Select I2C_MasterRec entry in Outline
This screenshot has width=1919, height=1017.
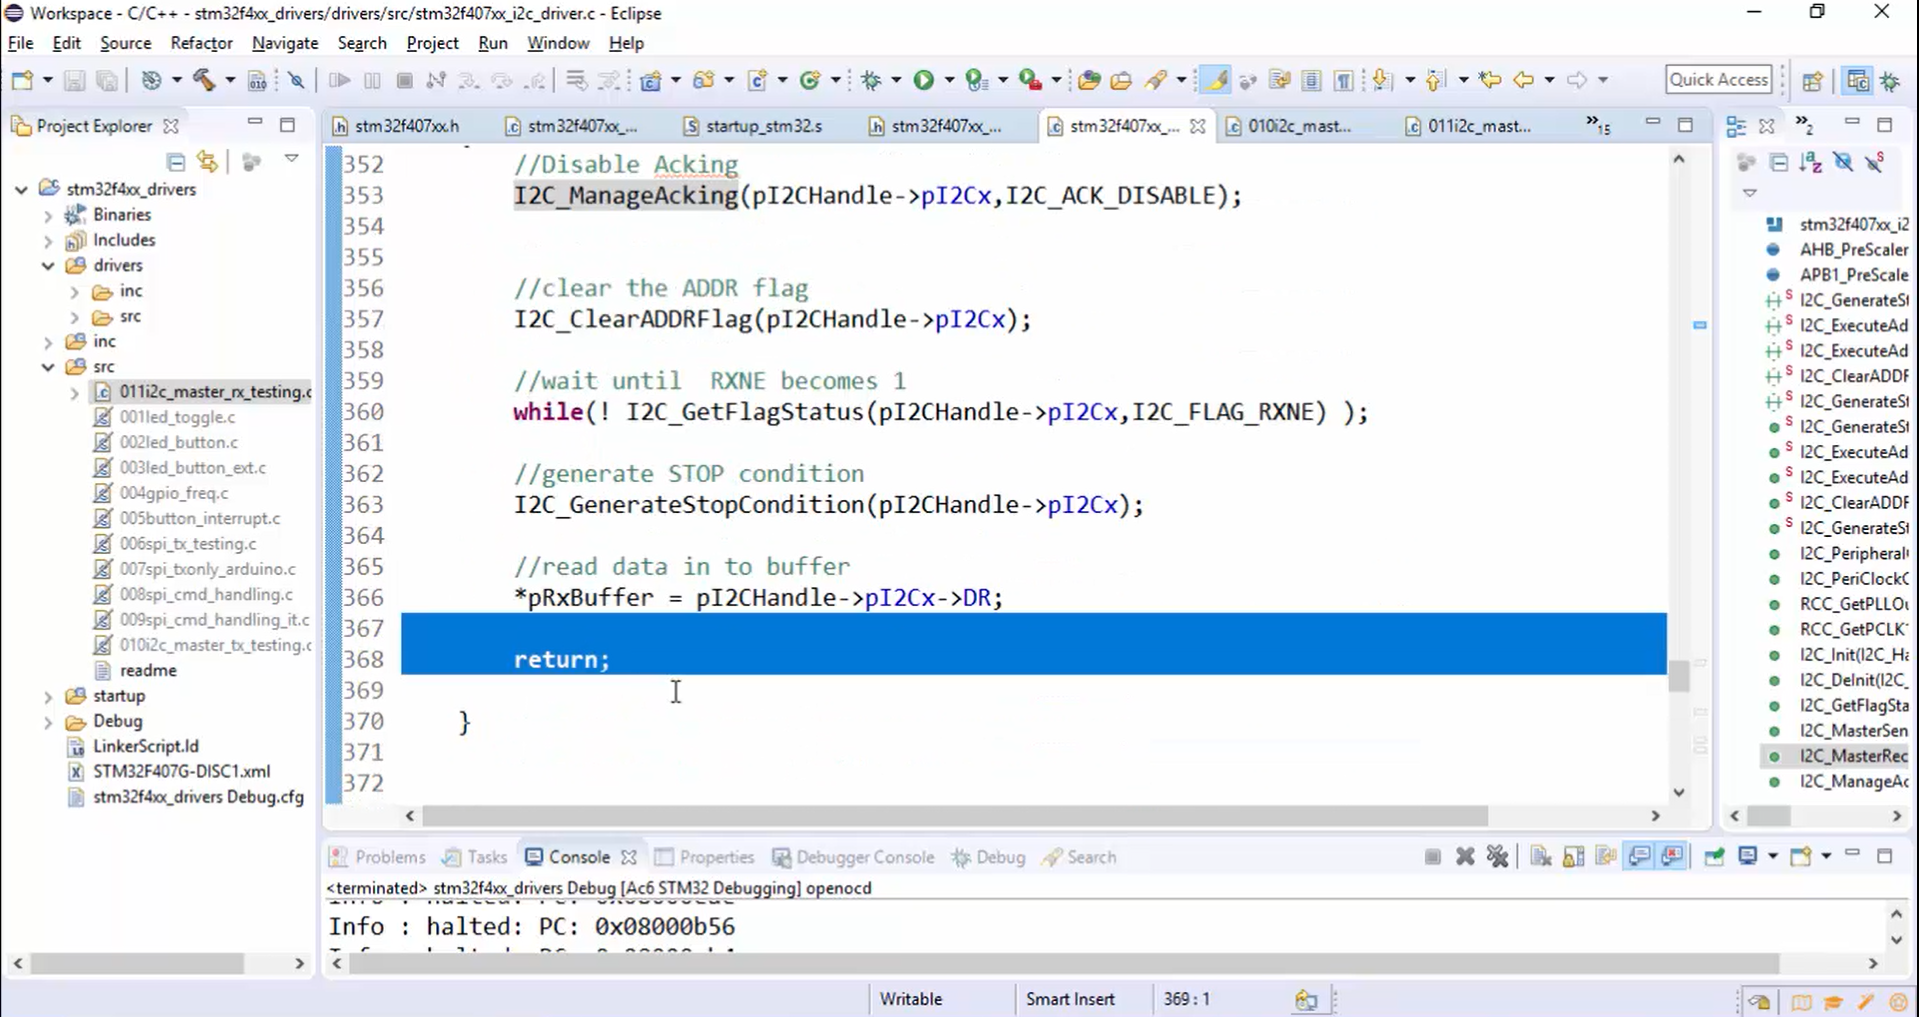(x=1836, y=756)
